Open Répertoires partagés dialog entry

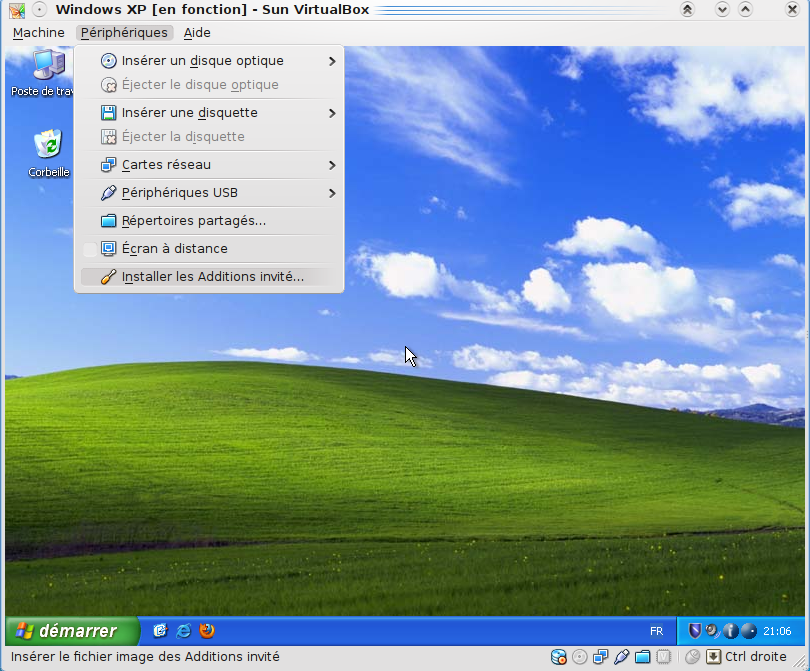pyautogui.click(x=193, y=221)
